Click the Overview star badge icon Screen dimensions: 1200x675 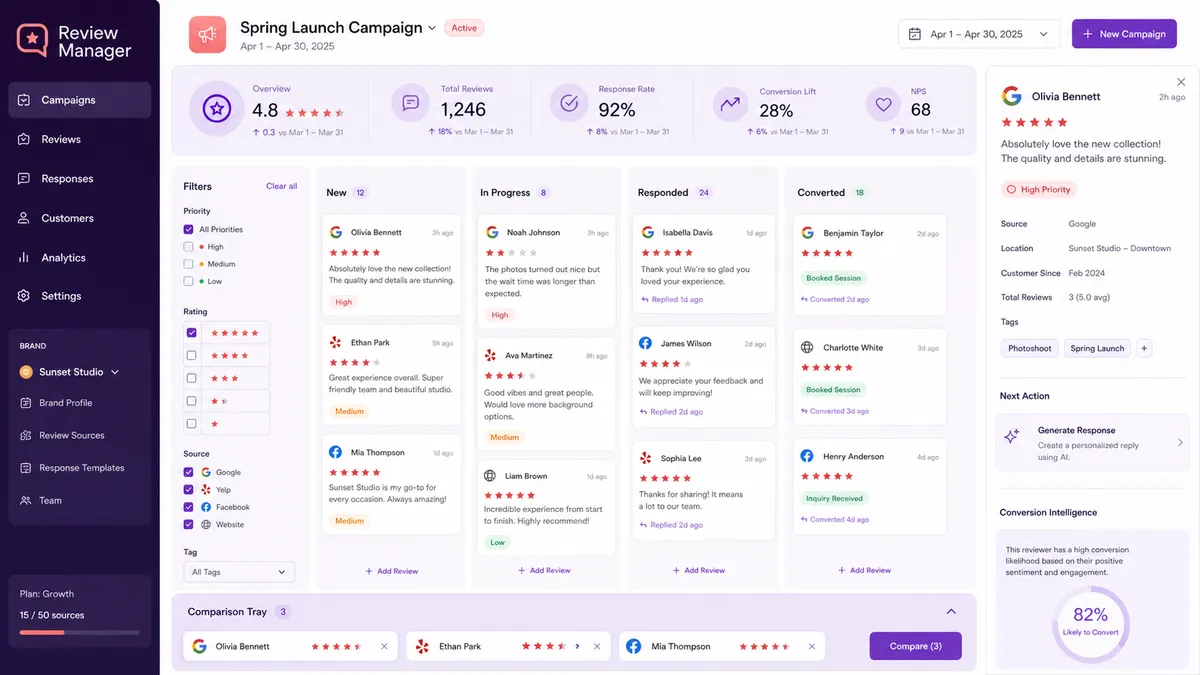215,107
